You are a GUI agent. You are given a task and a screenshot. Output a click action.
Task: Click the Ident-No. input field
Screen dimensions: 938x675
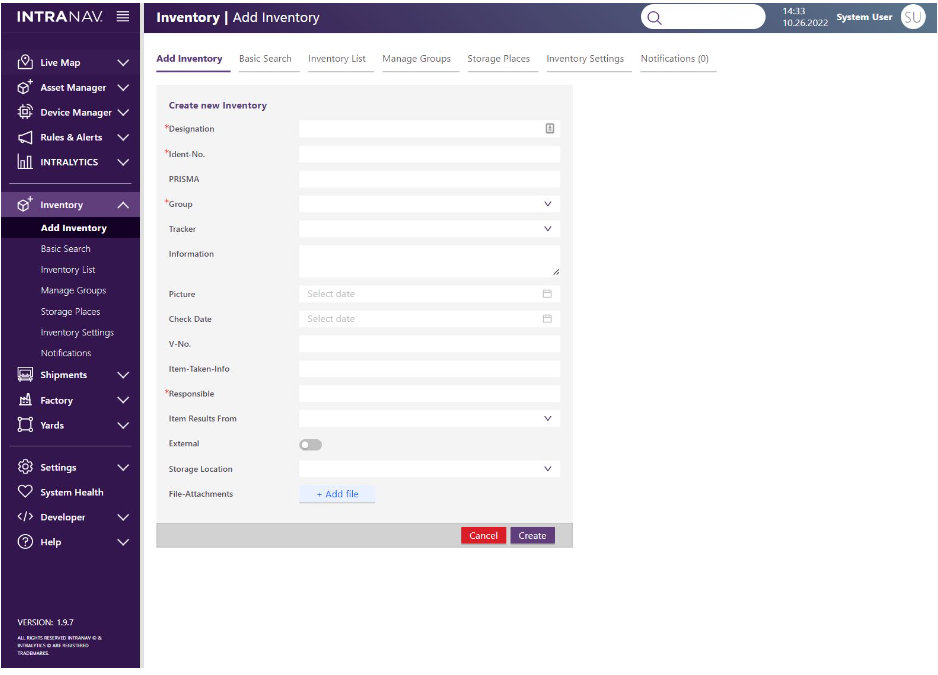pyautogui.click(x=430, y=154)
